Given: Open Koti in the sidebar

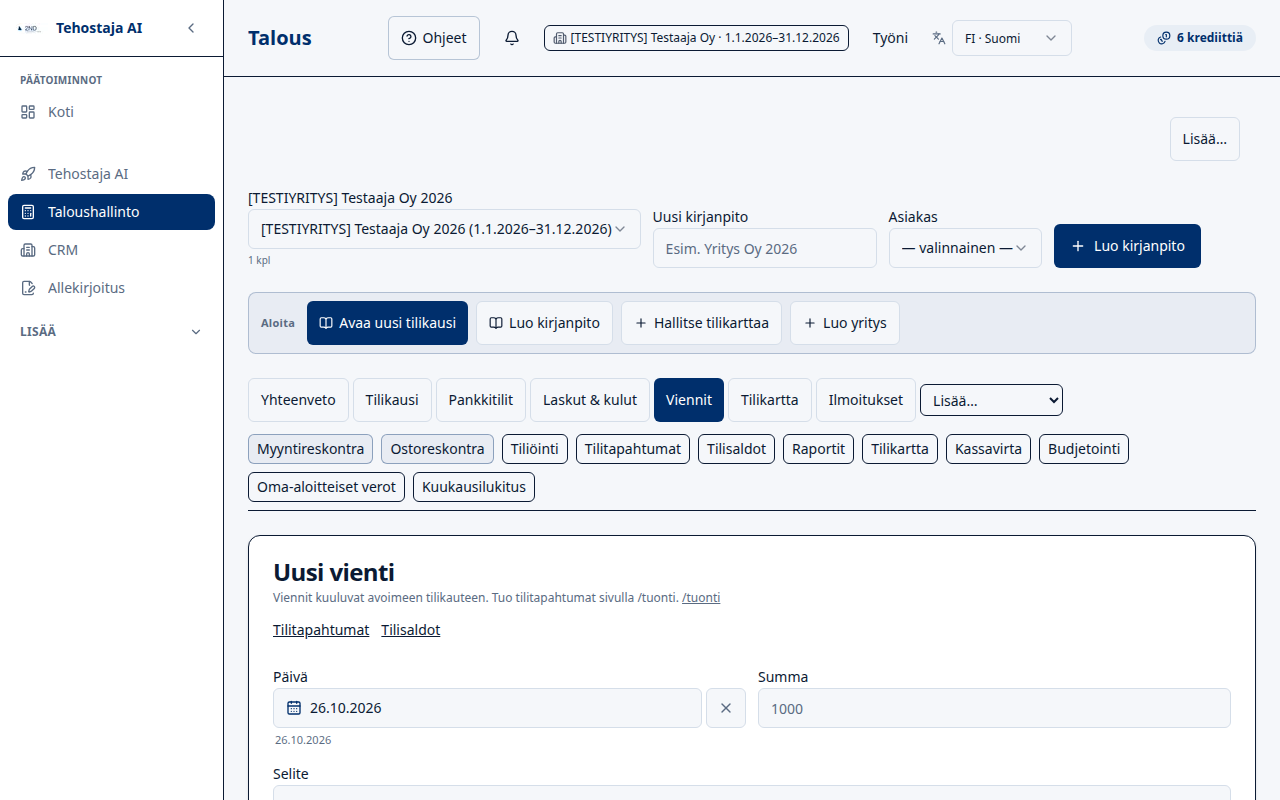Looking at the screenshot, I should (111, 112).
